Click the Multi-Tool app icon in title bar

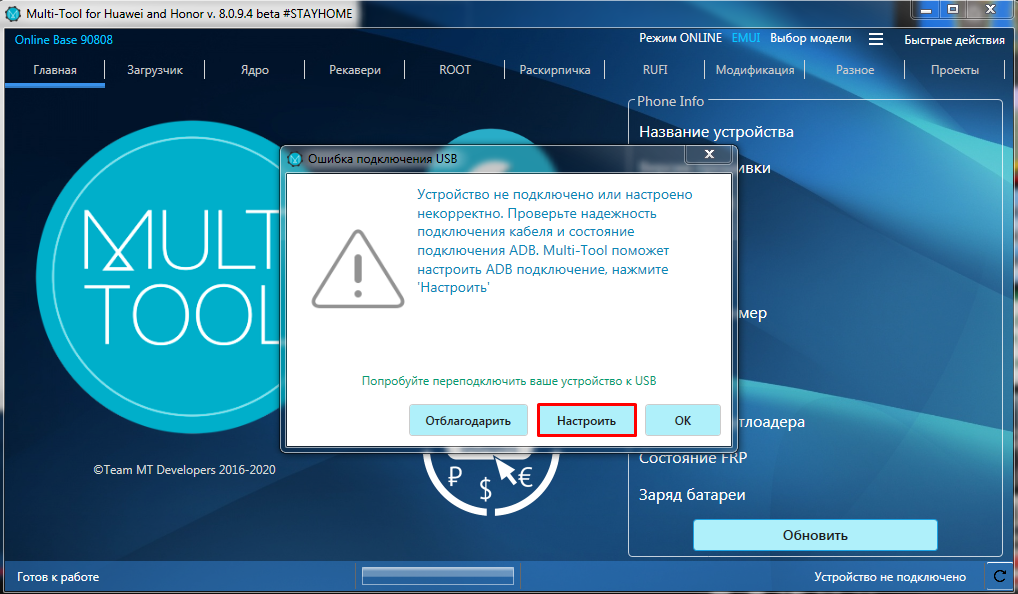pos(12,13)
